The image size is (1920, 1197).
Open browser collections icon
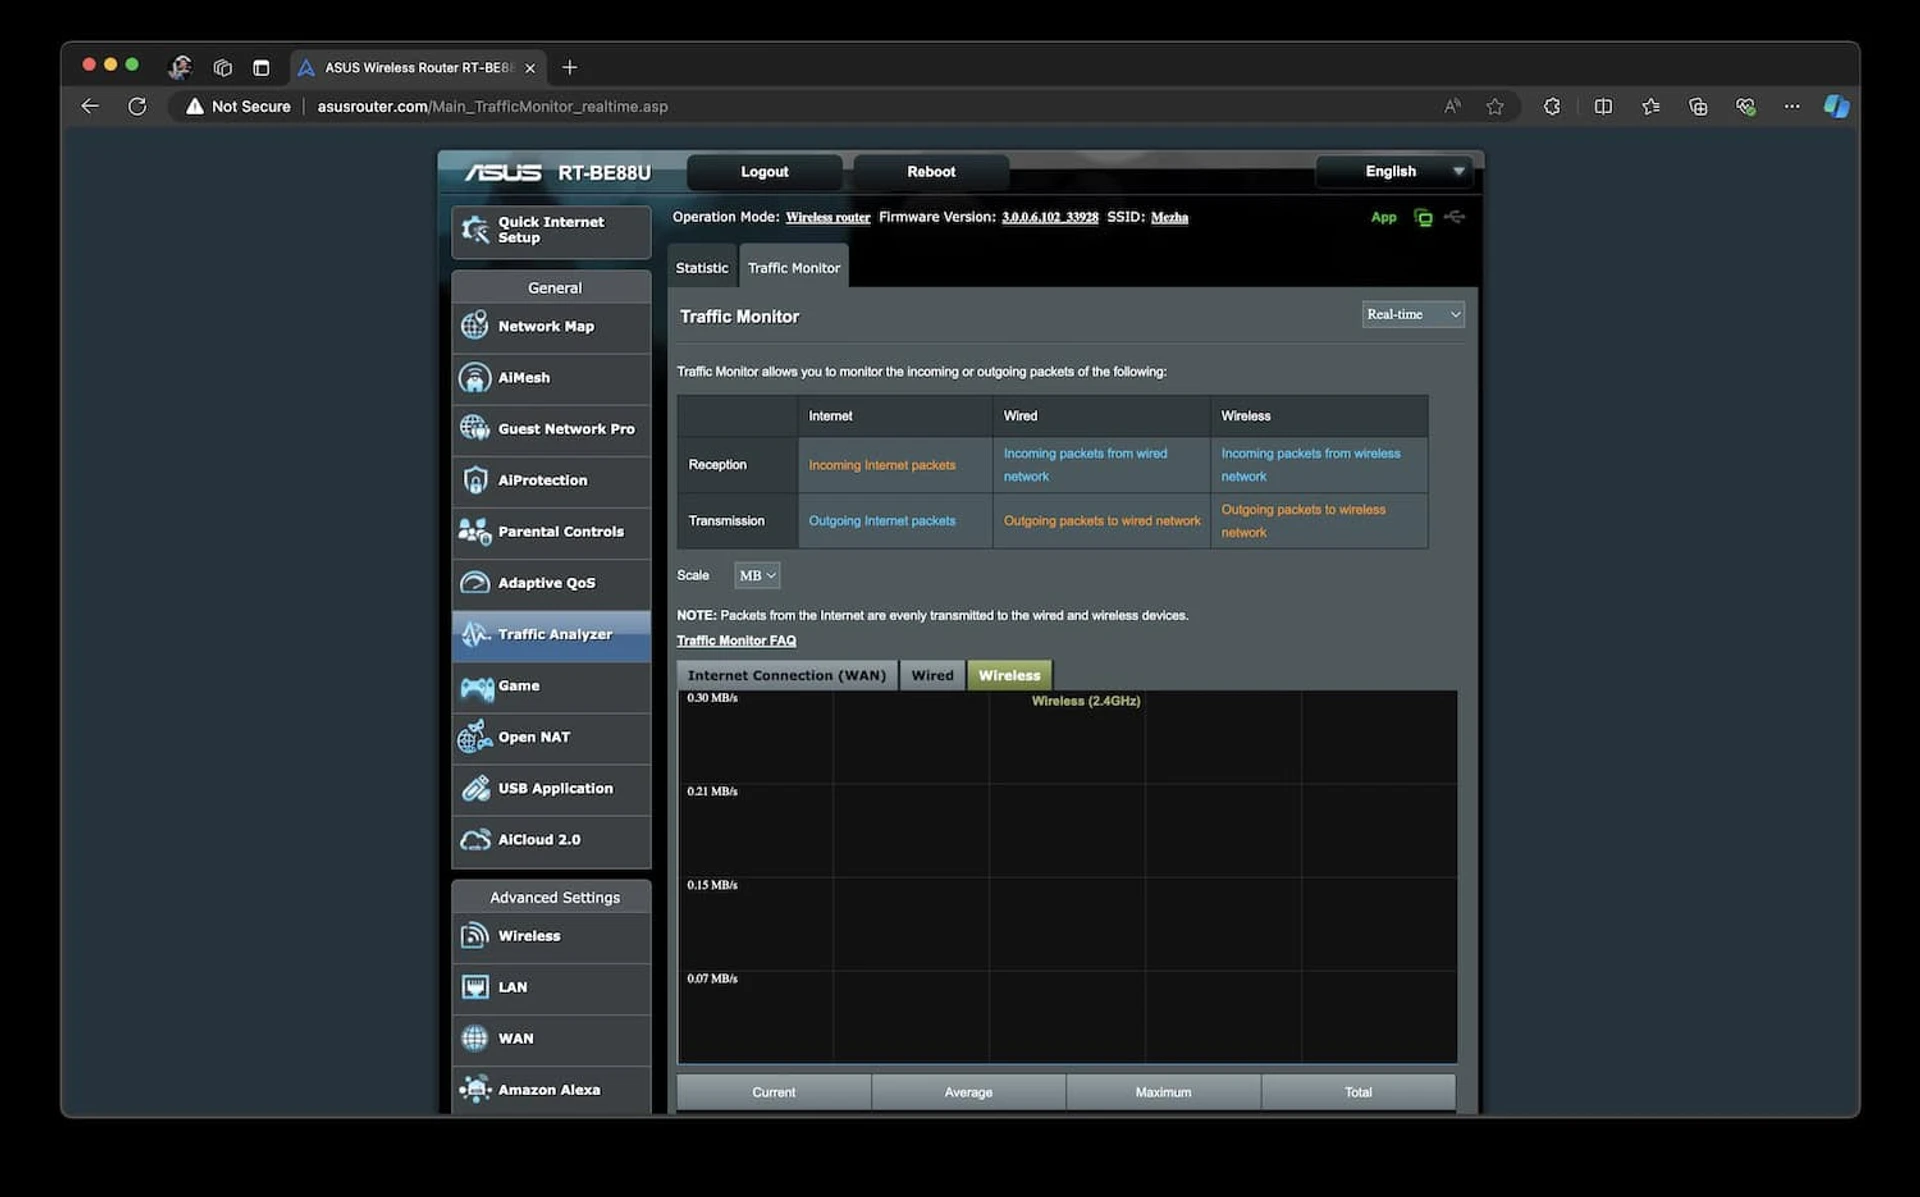tap(1698, 106)
